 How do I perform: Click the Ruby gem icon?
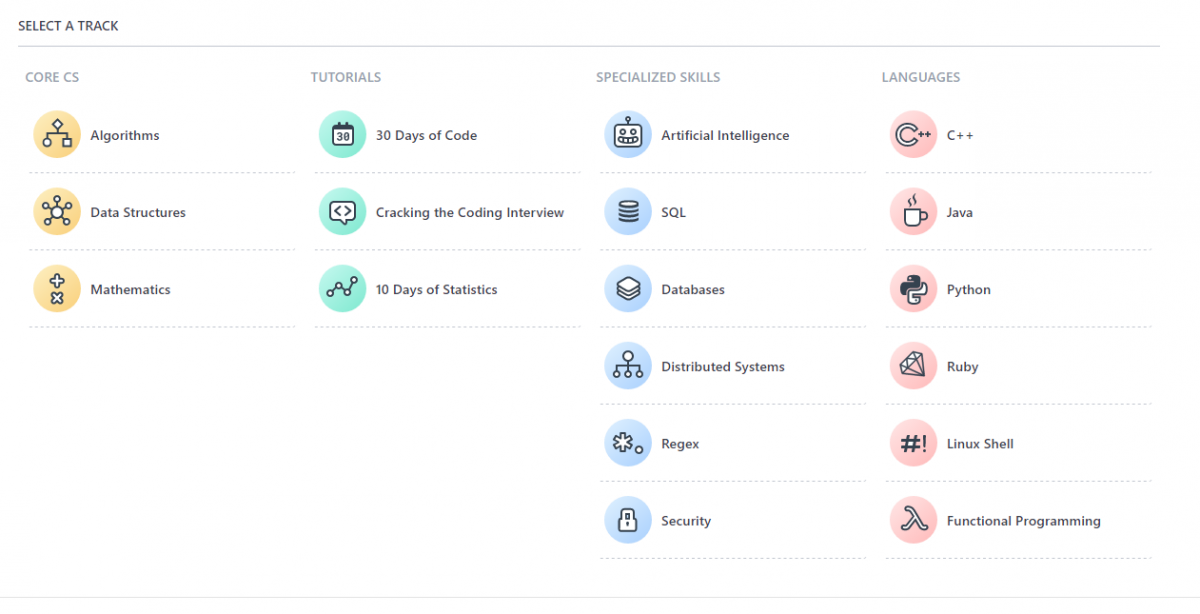[914, 366]
